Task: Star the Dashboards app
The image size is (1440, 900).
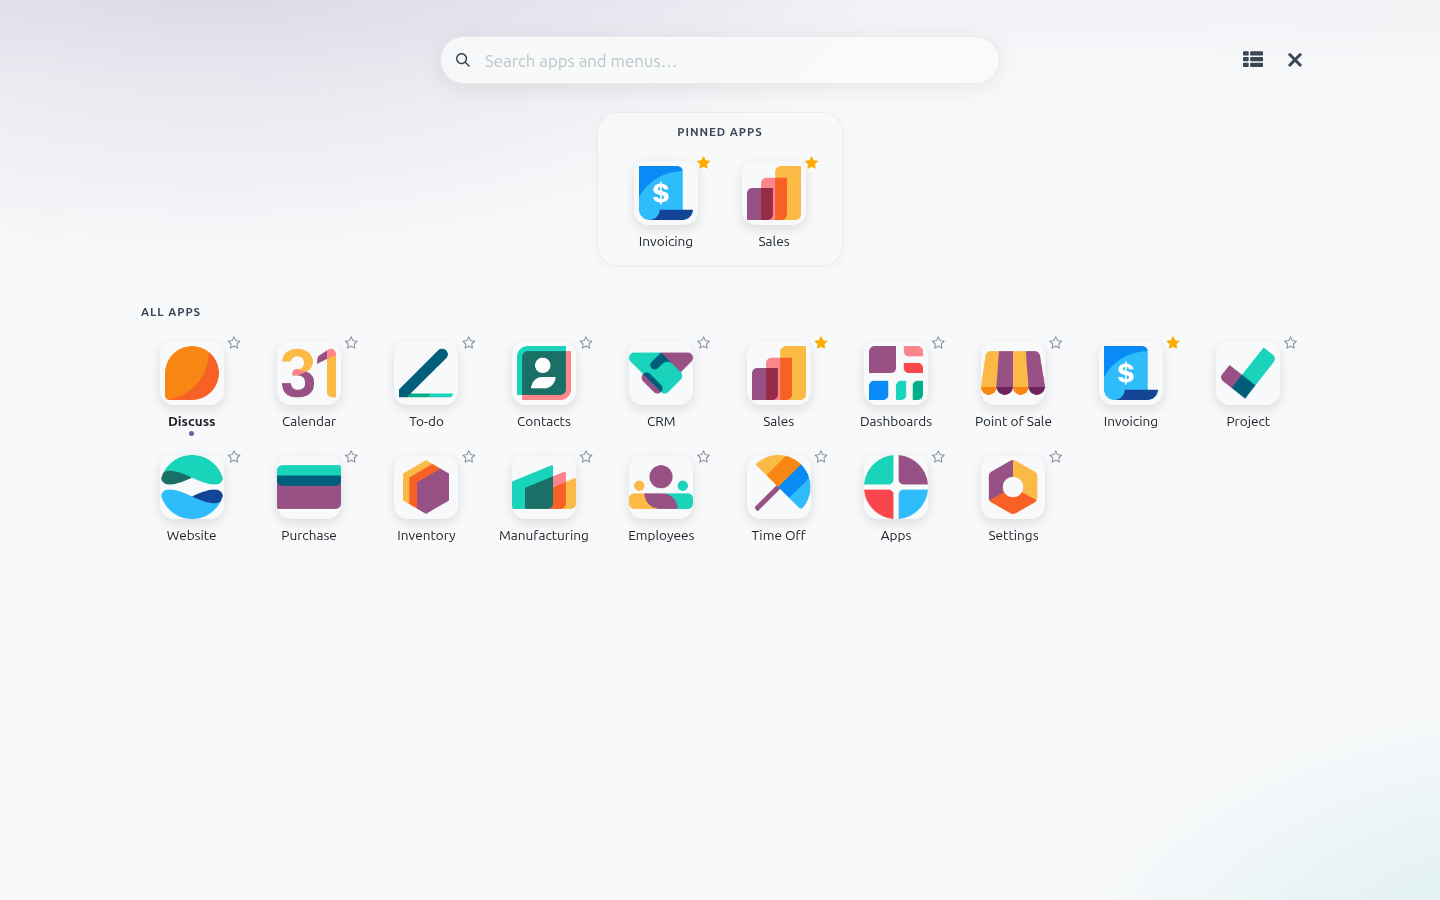Action: point(938,343)
